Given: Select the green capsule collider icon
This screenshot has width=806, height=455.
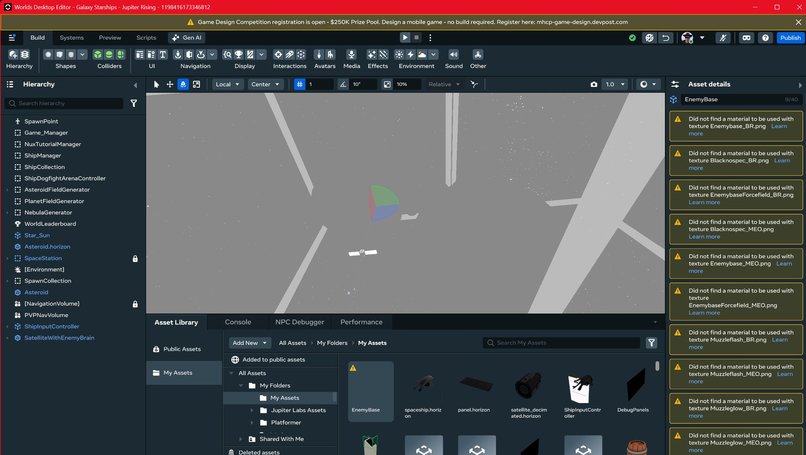Looking at the screenshot, I should coord(120,54).
